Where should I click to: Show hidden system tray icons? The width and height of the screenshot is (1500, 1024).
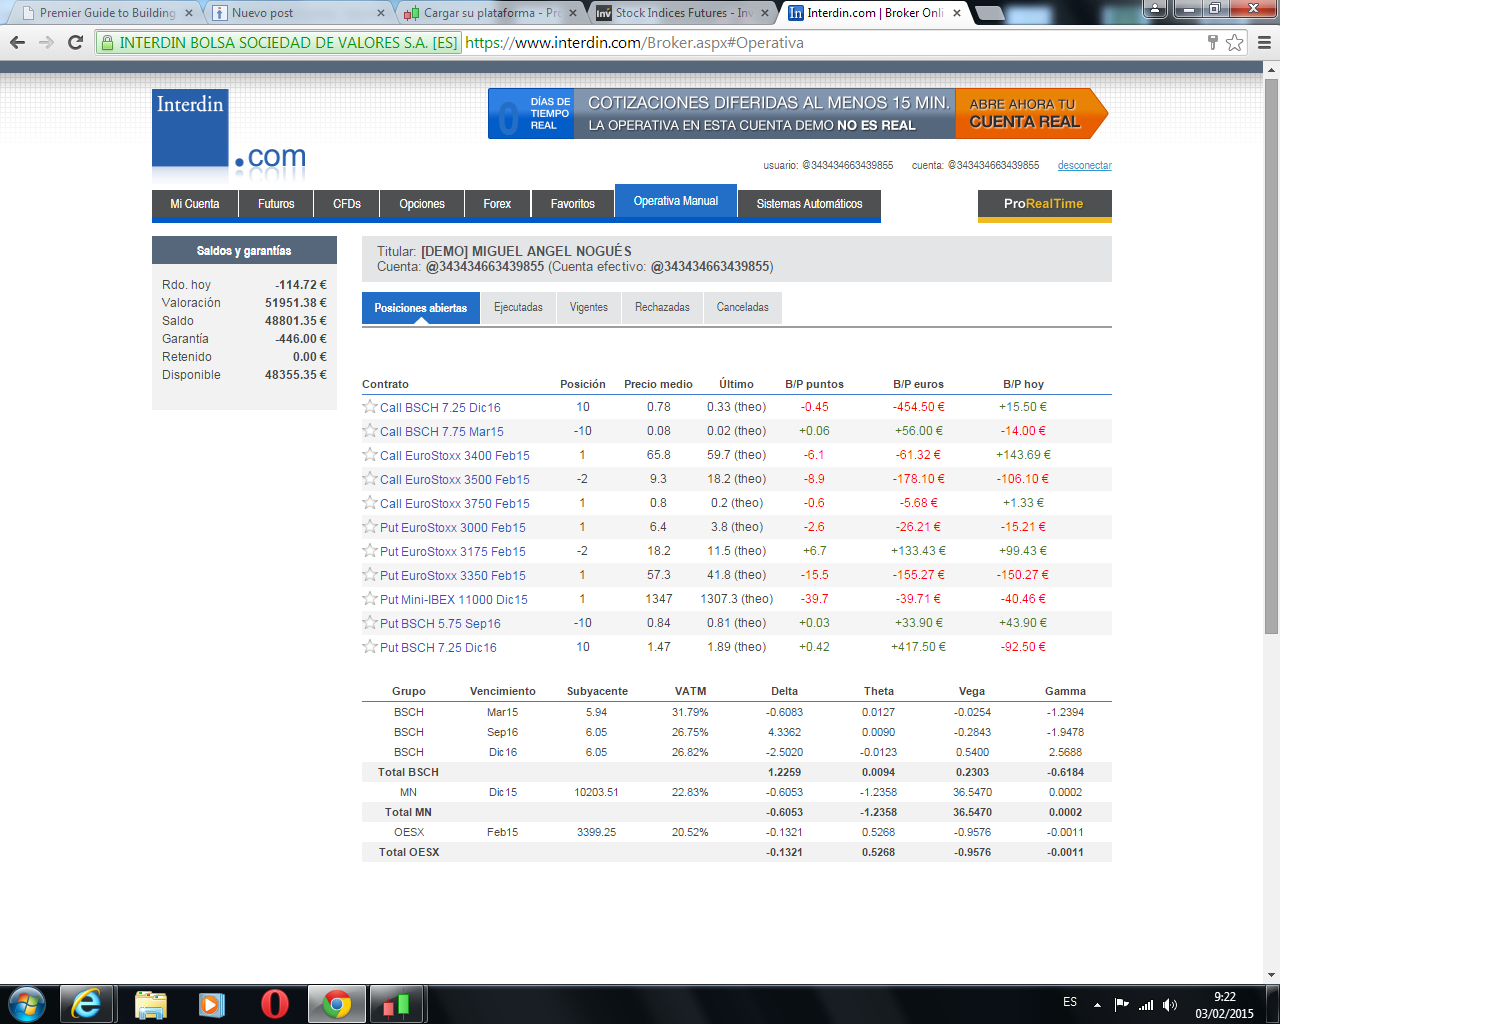[1097, 1005]
